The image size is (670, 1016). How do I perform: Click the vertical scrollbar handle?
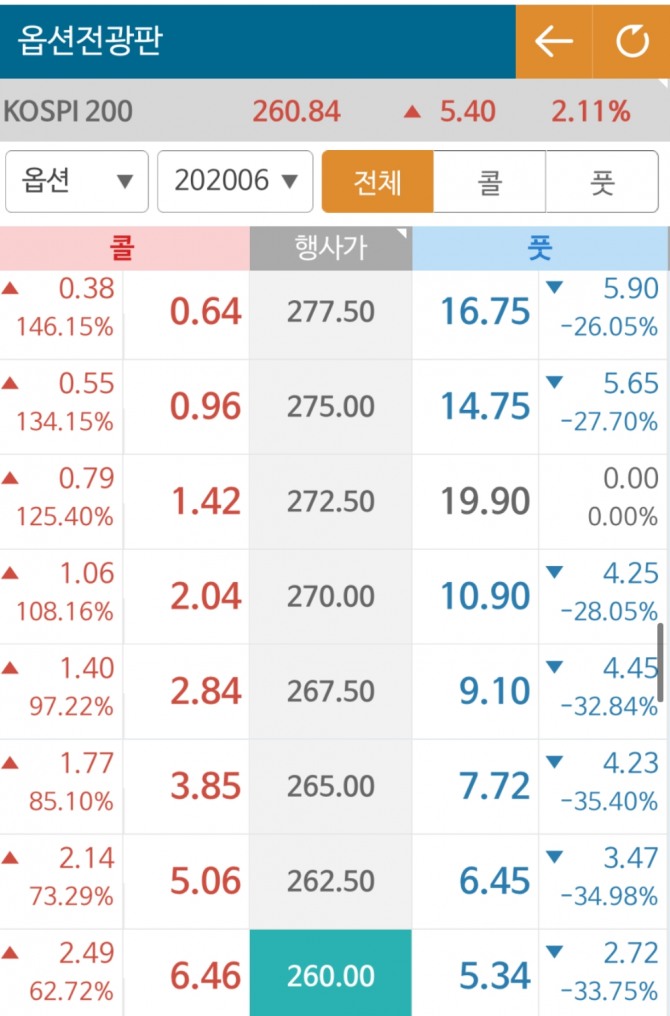[x=660, y=660]
